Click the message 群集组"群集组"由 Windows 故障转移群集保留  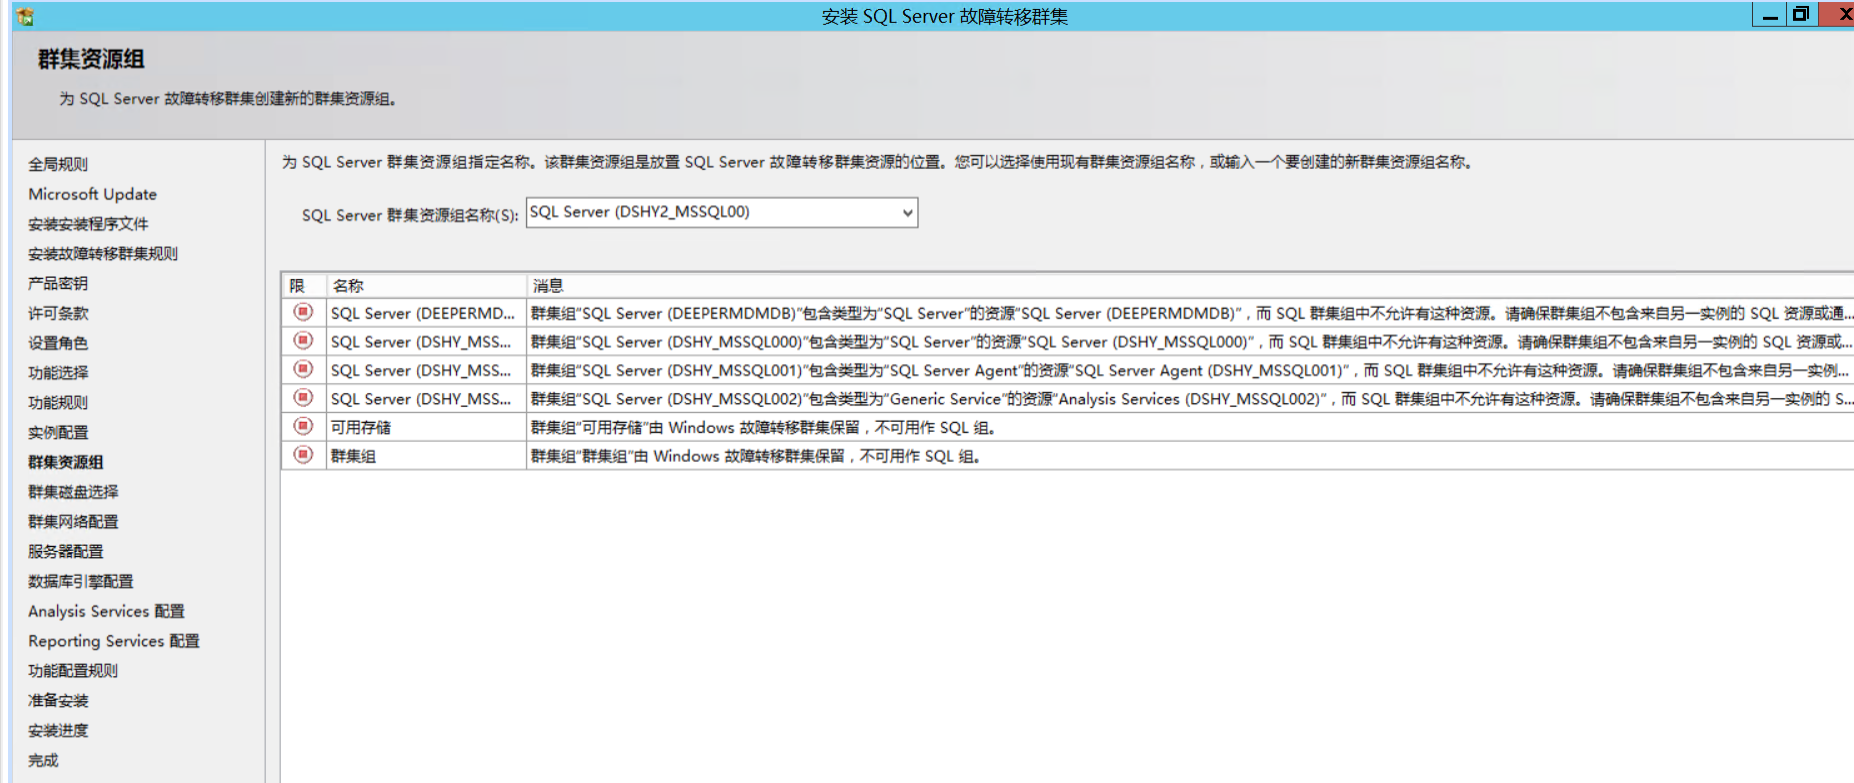1190,456
